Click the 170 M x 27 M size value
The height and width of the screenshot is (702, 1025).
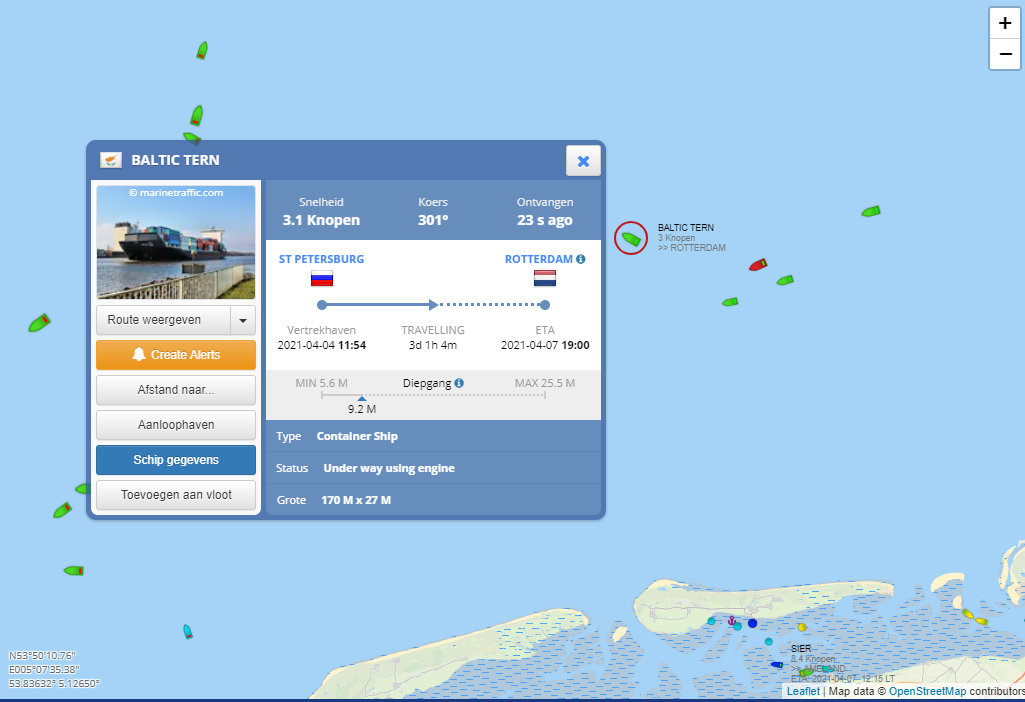[356, 500]
